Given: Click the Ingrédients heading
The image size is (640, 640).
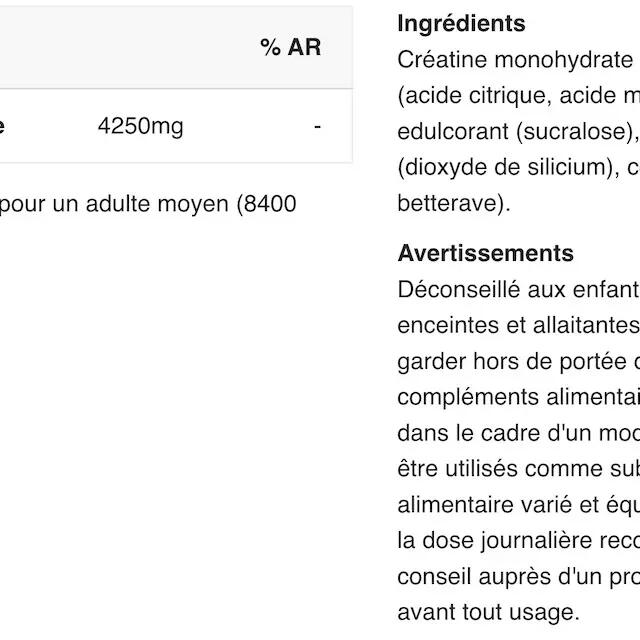Looking at the screenshot, I should 461,23.
